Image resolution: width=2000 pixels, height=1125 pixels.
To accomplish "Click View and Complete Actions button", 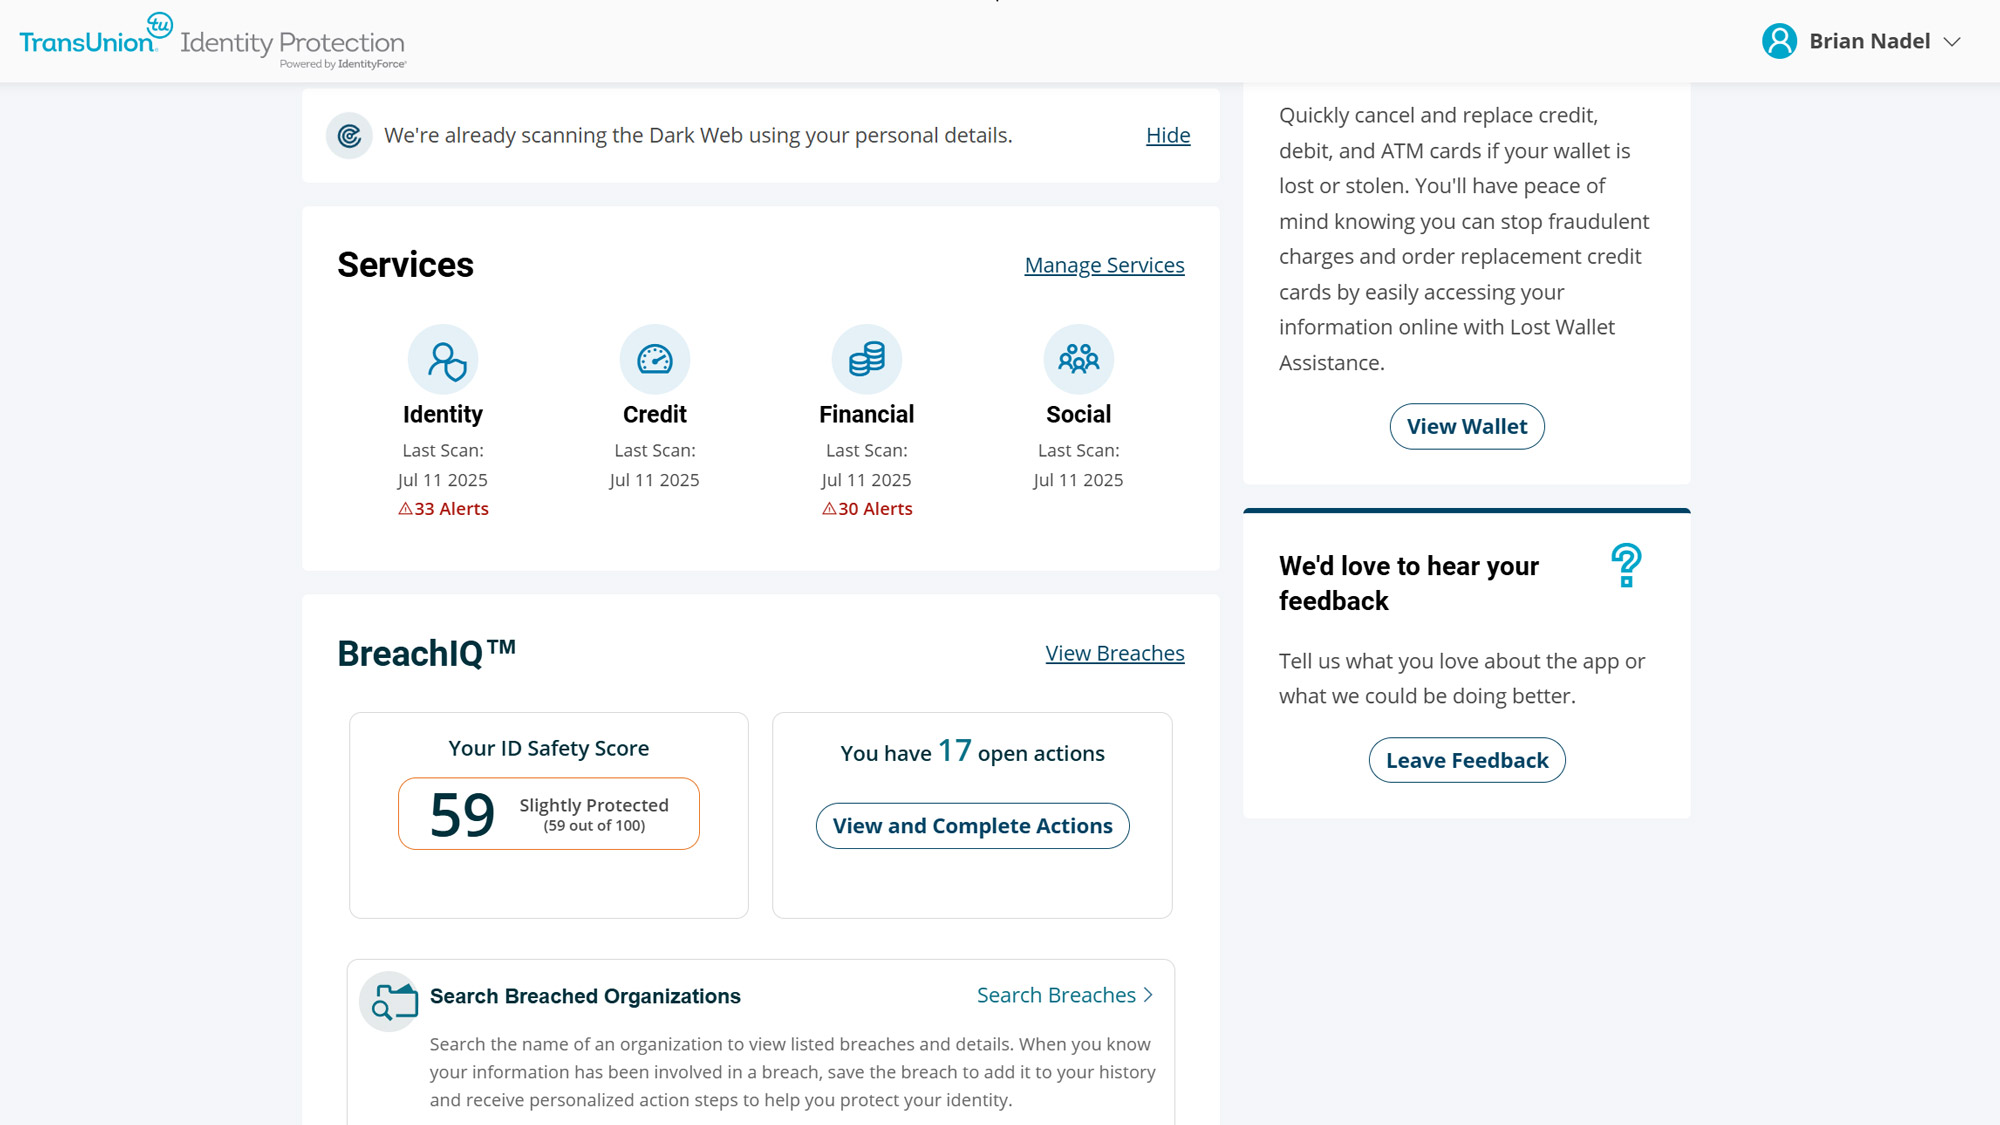I will click(972, 826).
